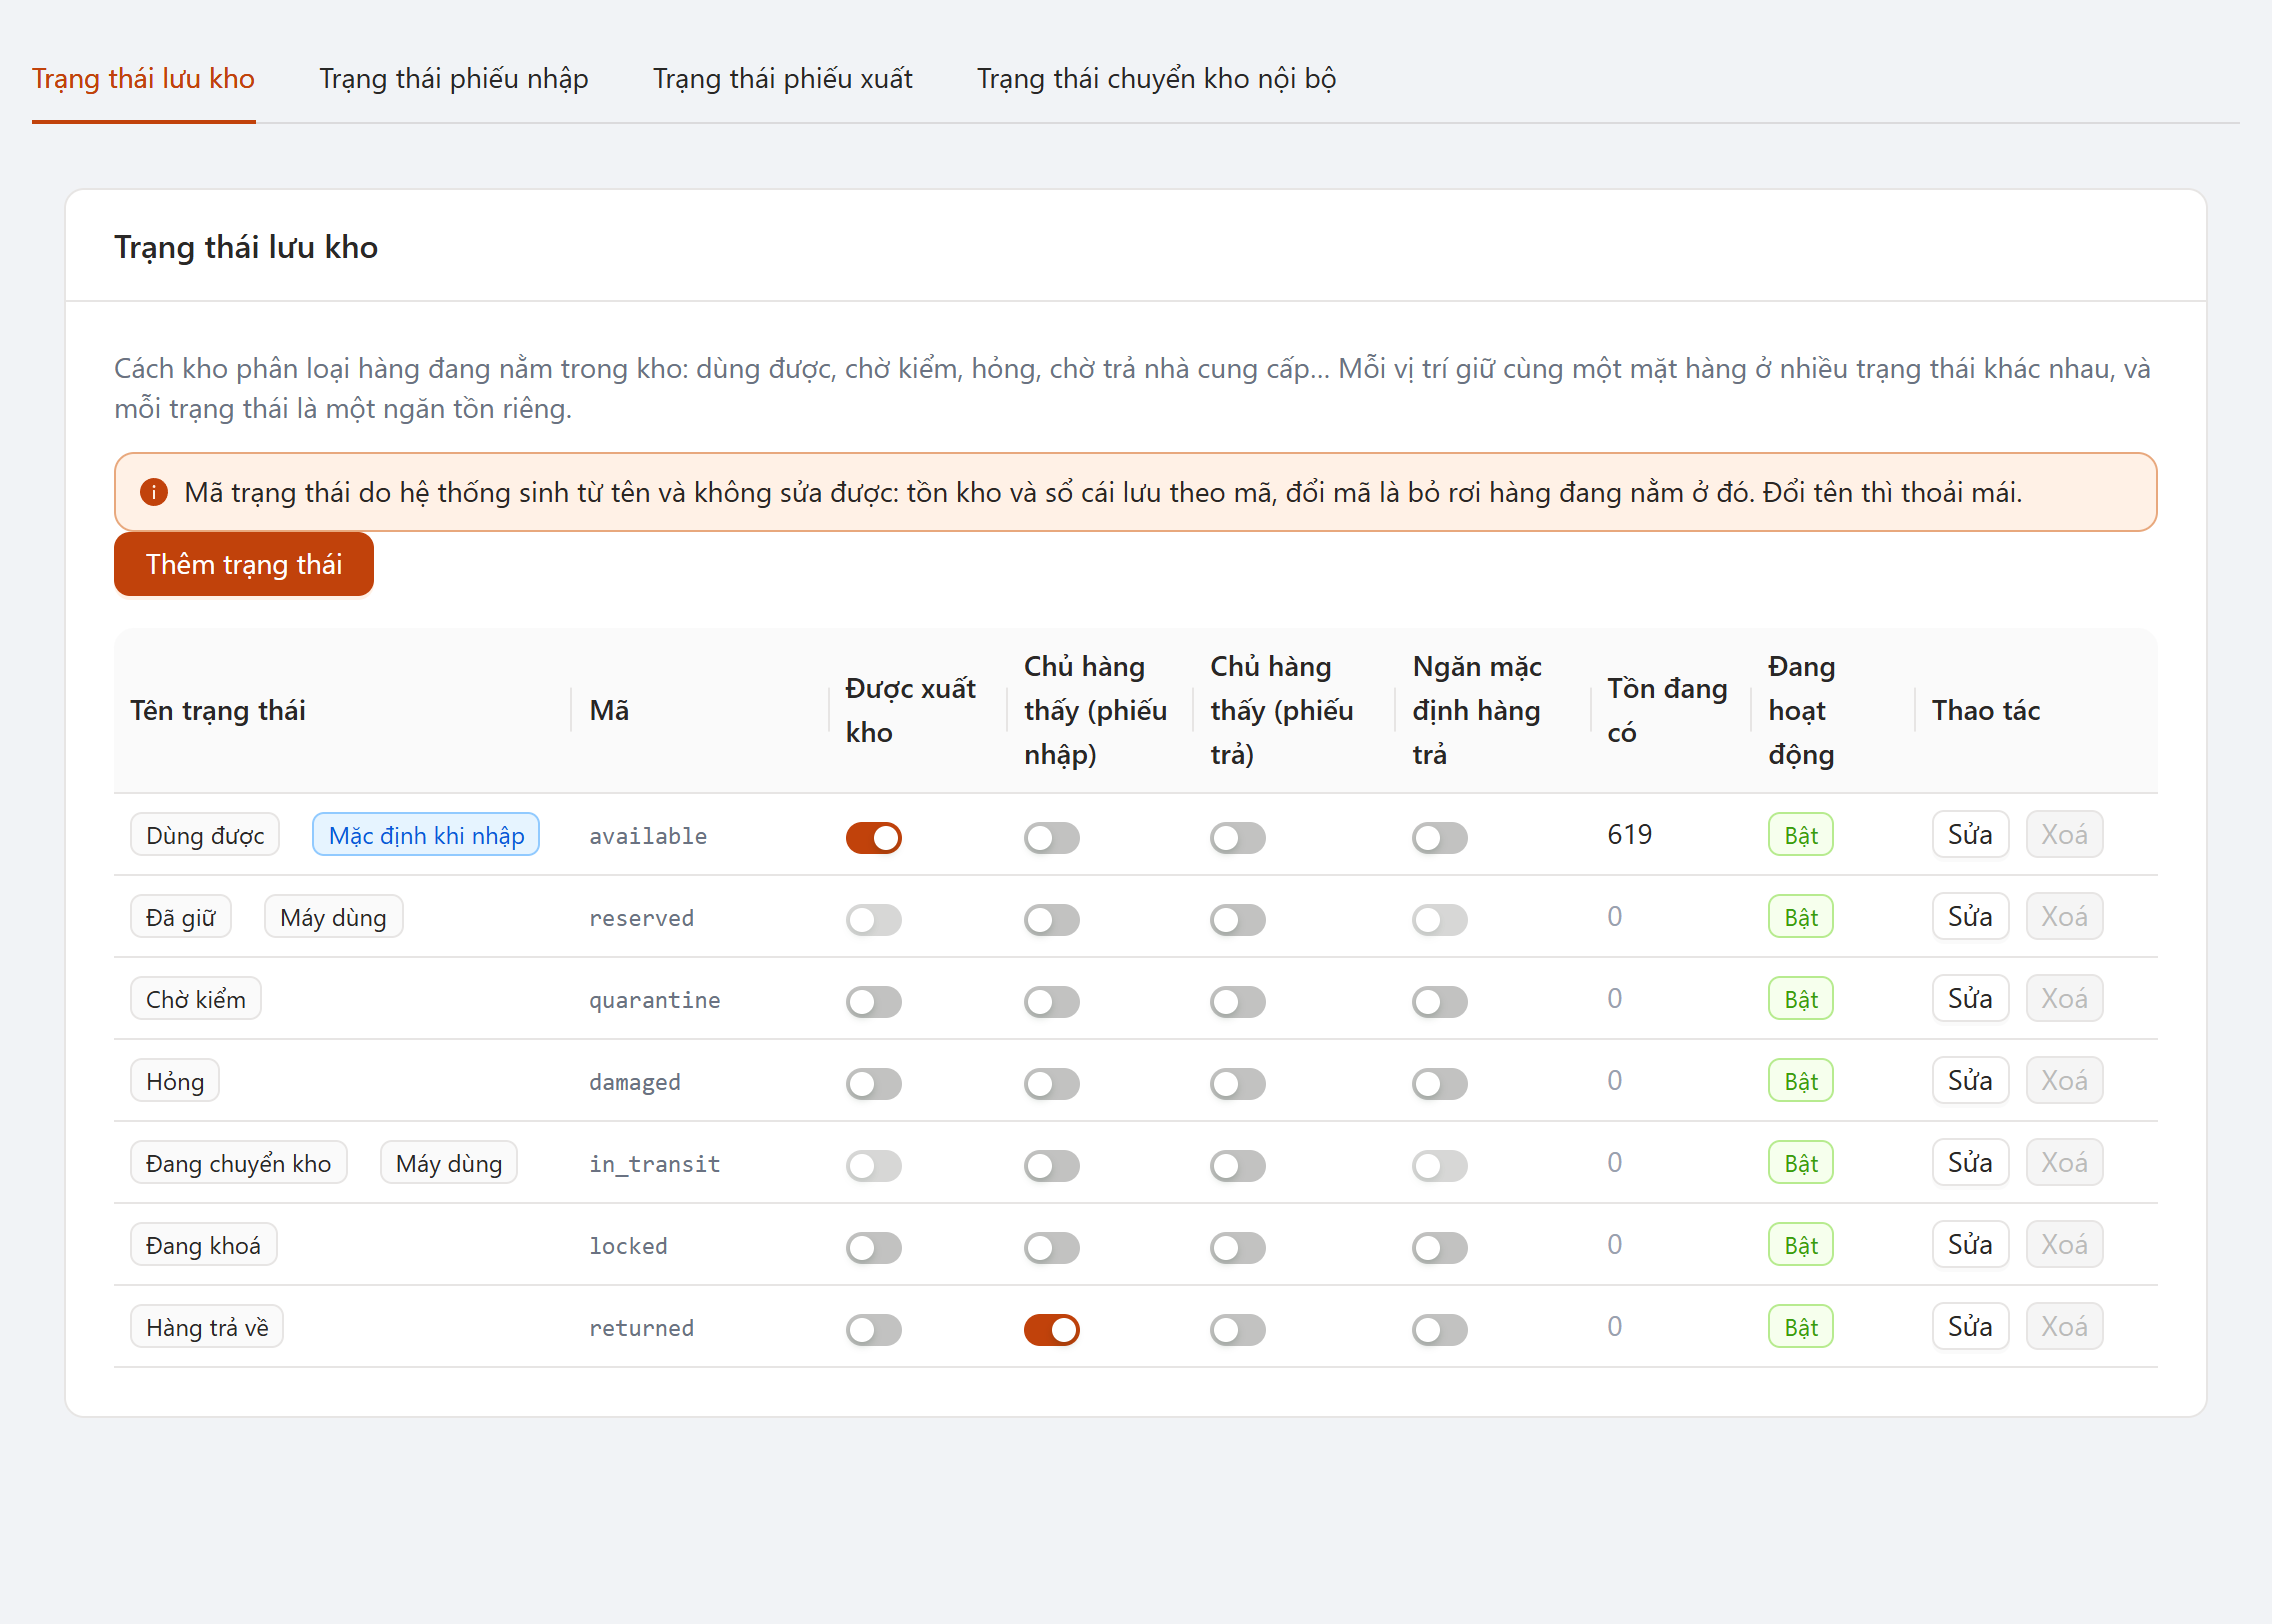Open the 'Trạng thái phiếu xuất' tab
This screenshot has width=2272, height=1624.
click(x=783, y=78)
